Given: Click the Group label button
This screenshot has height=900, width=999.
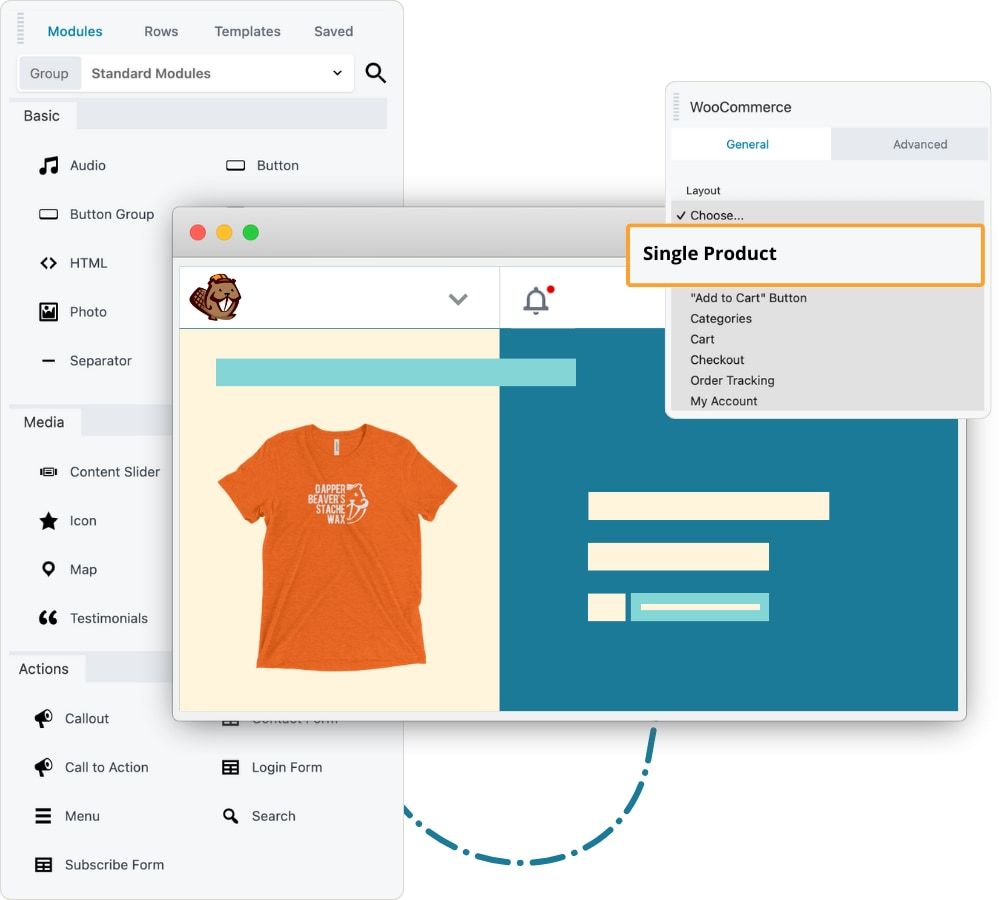Looking at the screenshot, I should coord(49,73).
